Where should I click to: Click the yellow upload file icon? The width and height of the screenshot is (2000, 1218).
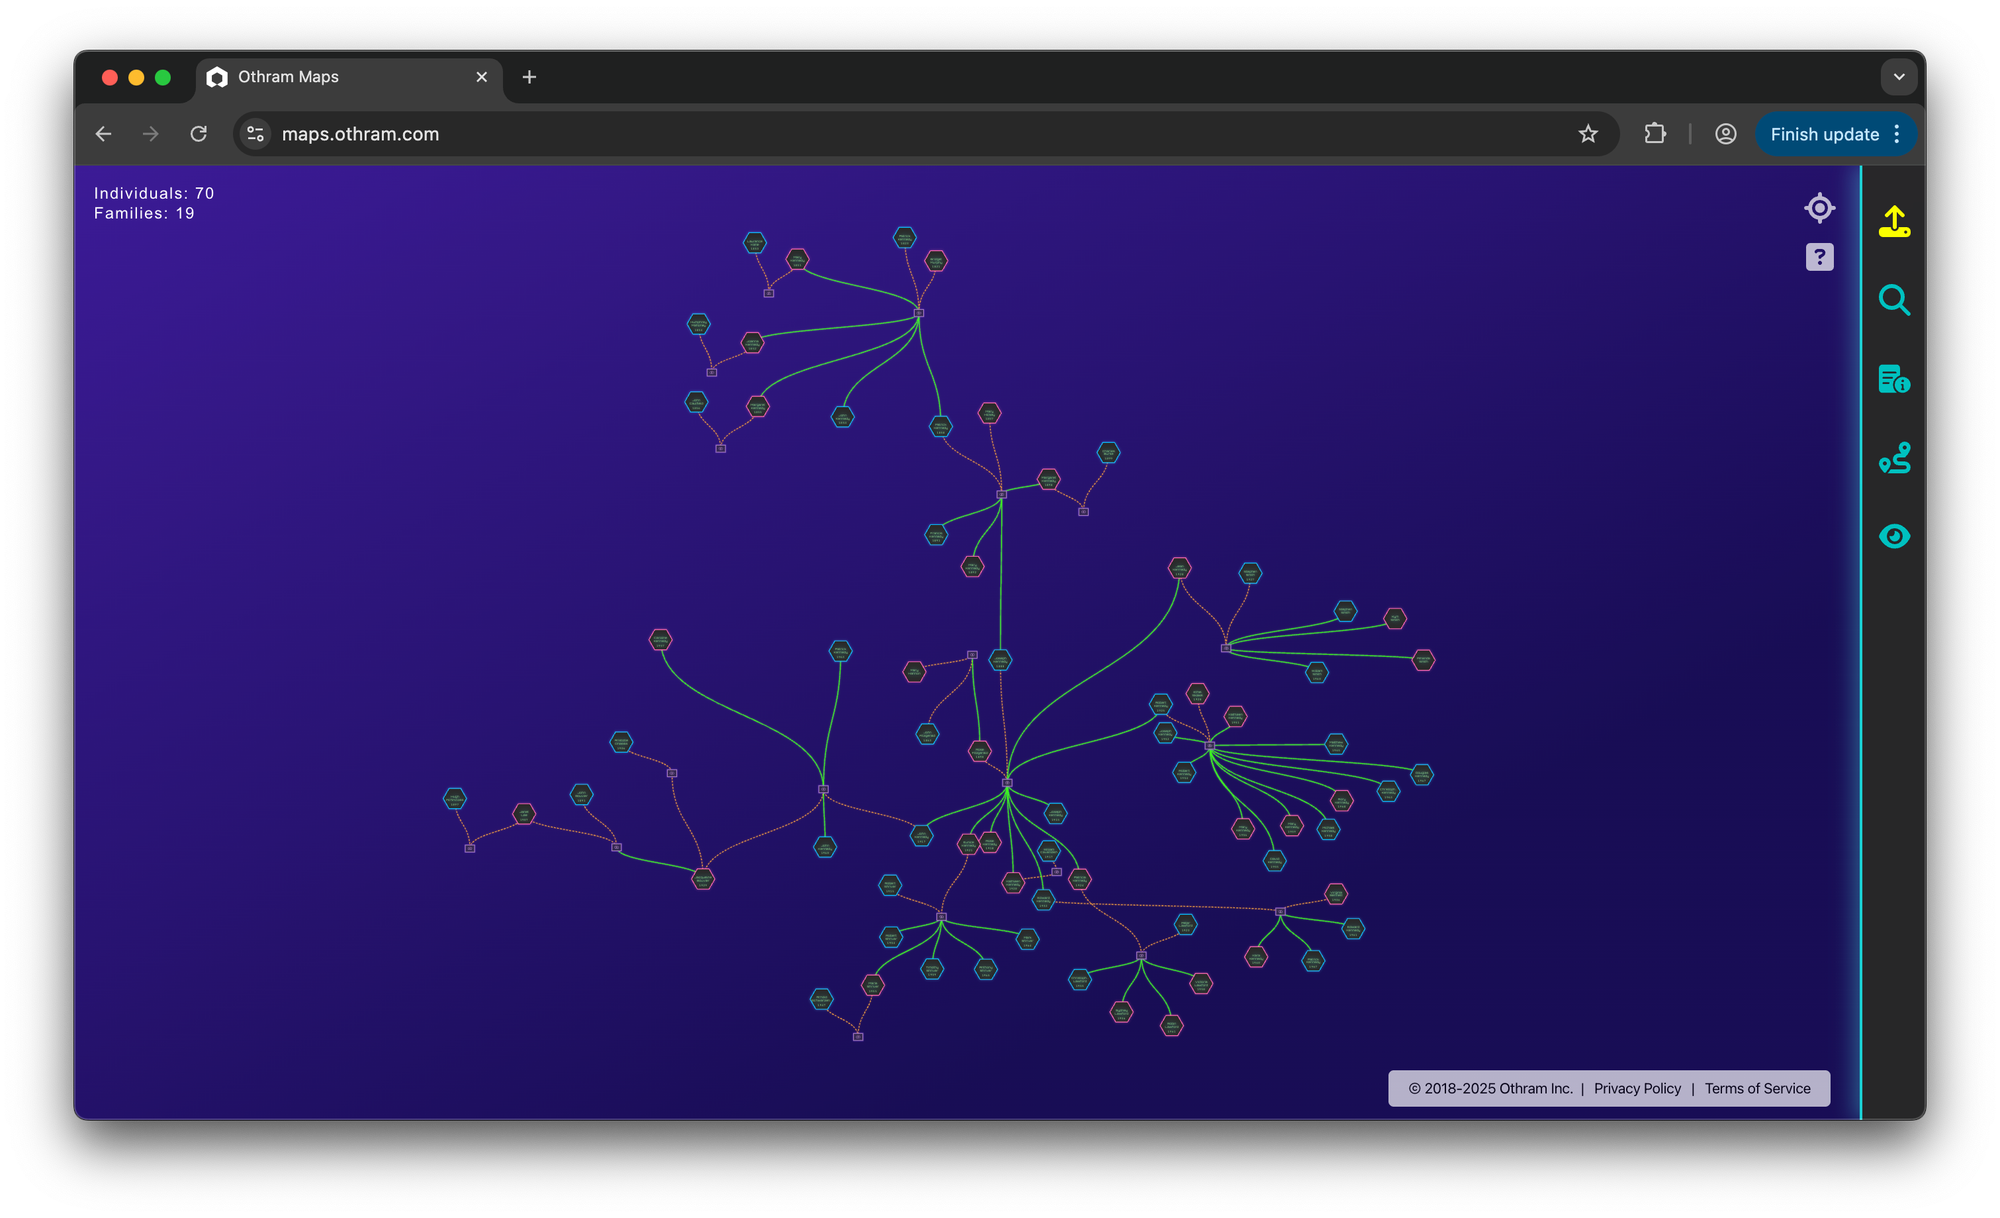1894,221
